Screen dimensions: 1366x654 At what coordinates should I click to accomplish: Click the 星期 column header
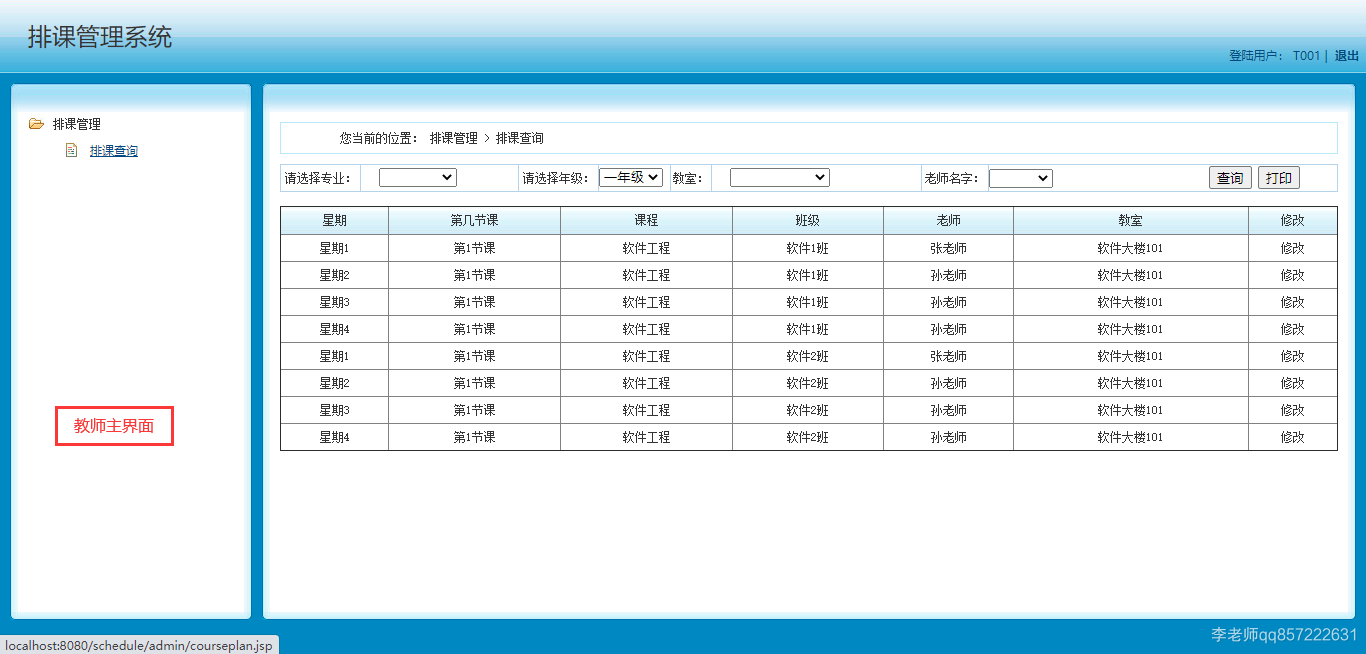coord(334,220)
